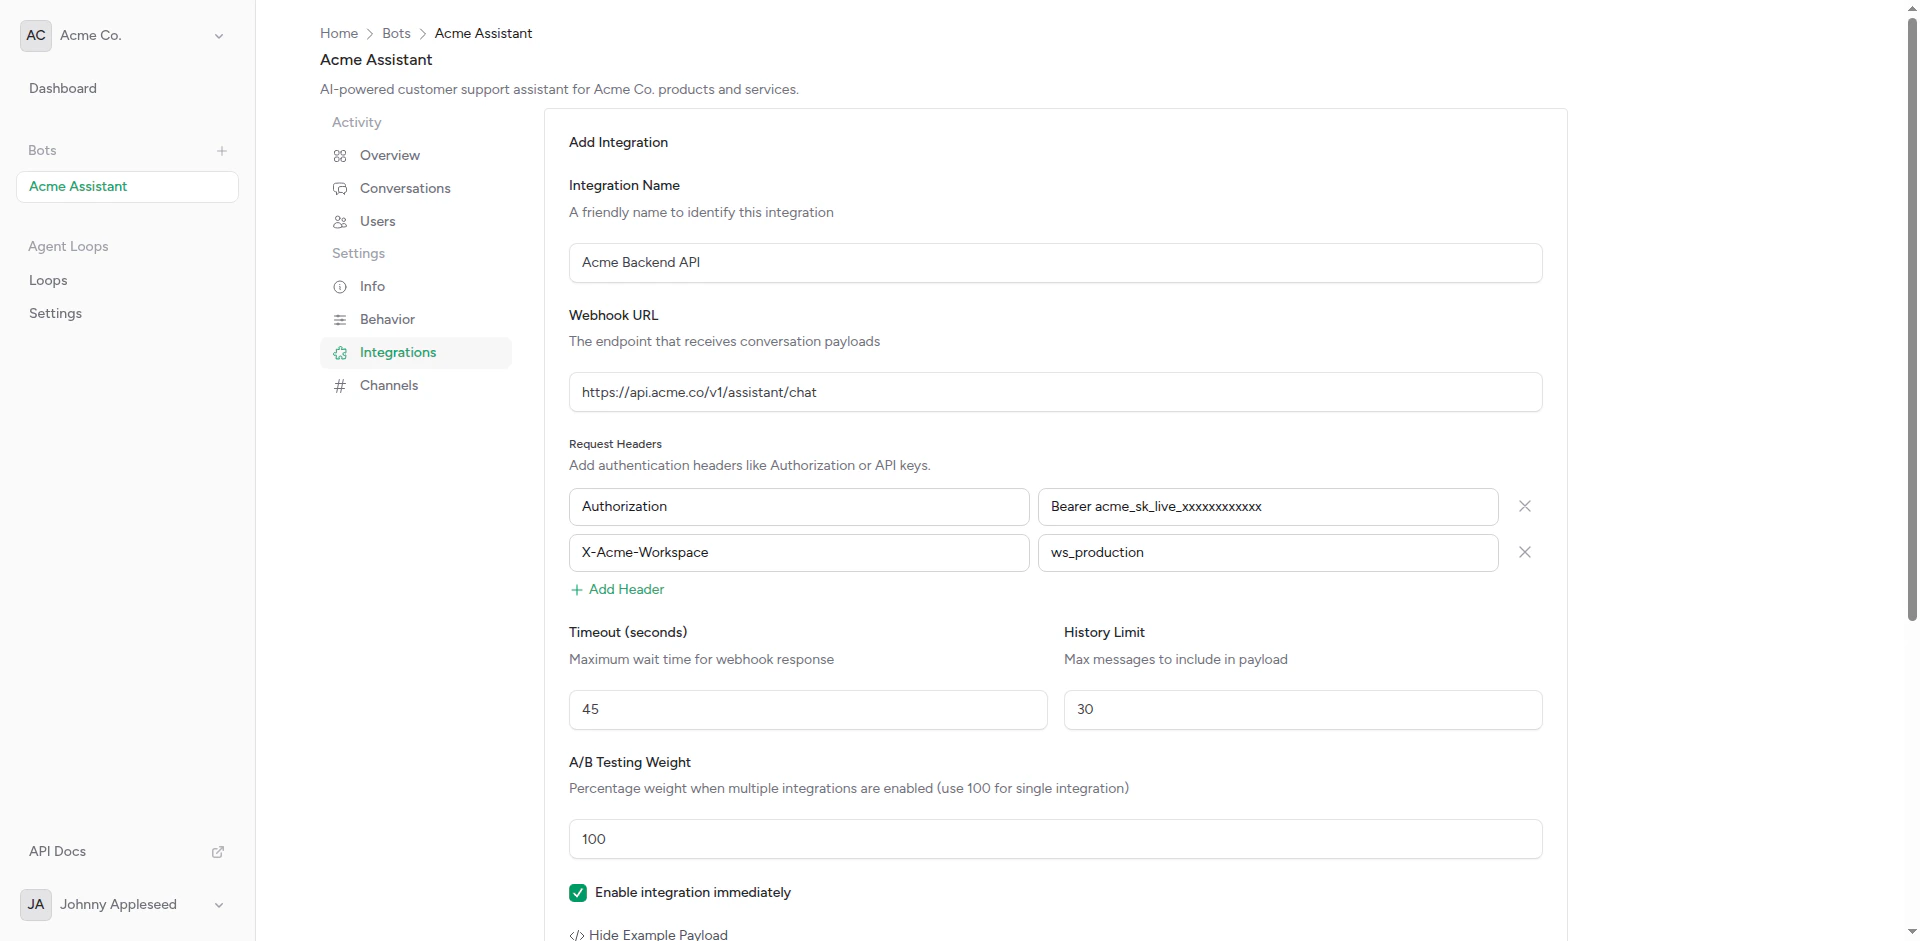Click the external link icon next to API Docs
Screen dimensions: 1920x941
pos(218,852)
